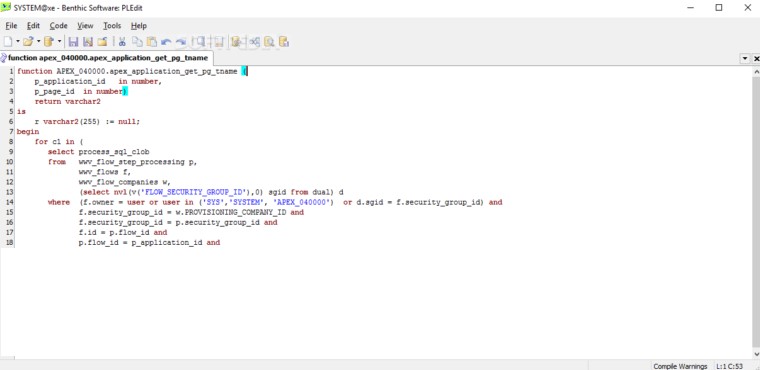Click the Save floppy disk icon
Image resolution: width=760 pixels, height=370 pixels.
(x=74, y=42)
